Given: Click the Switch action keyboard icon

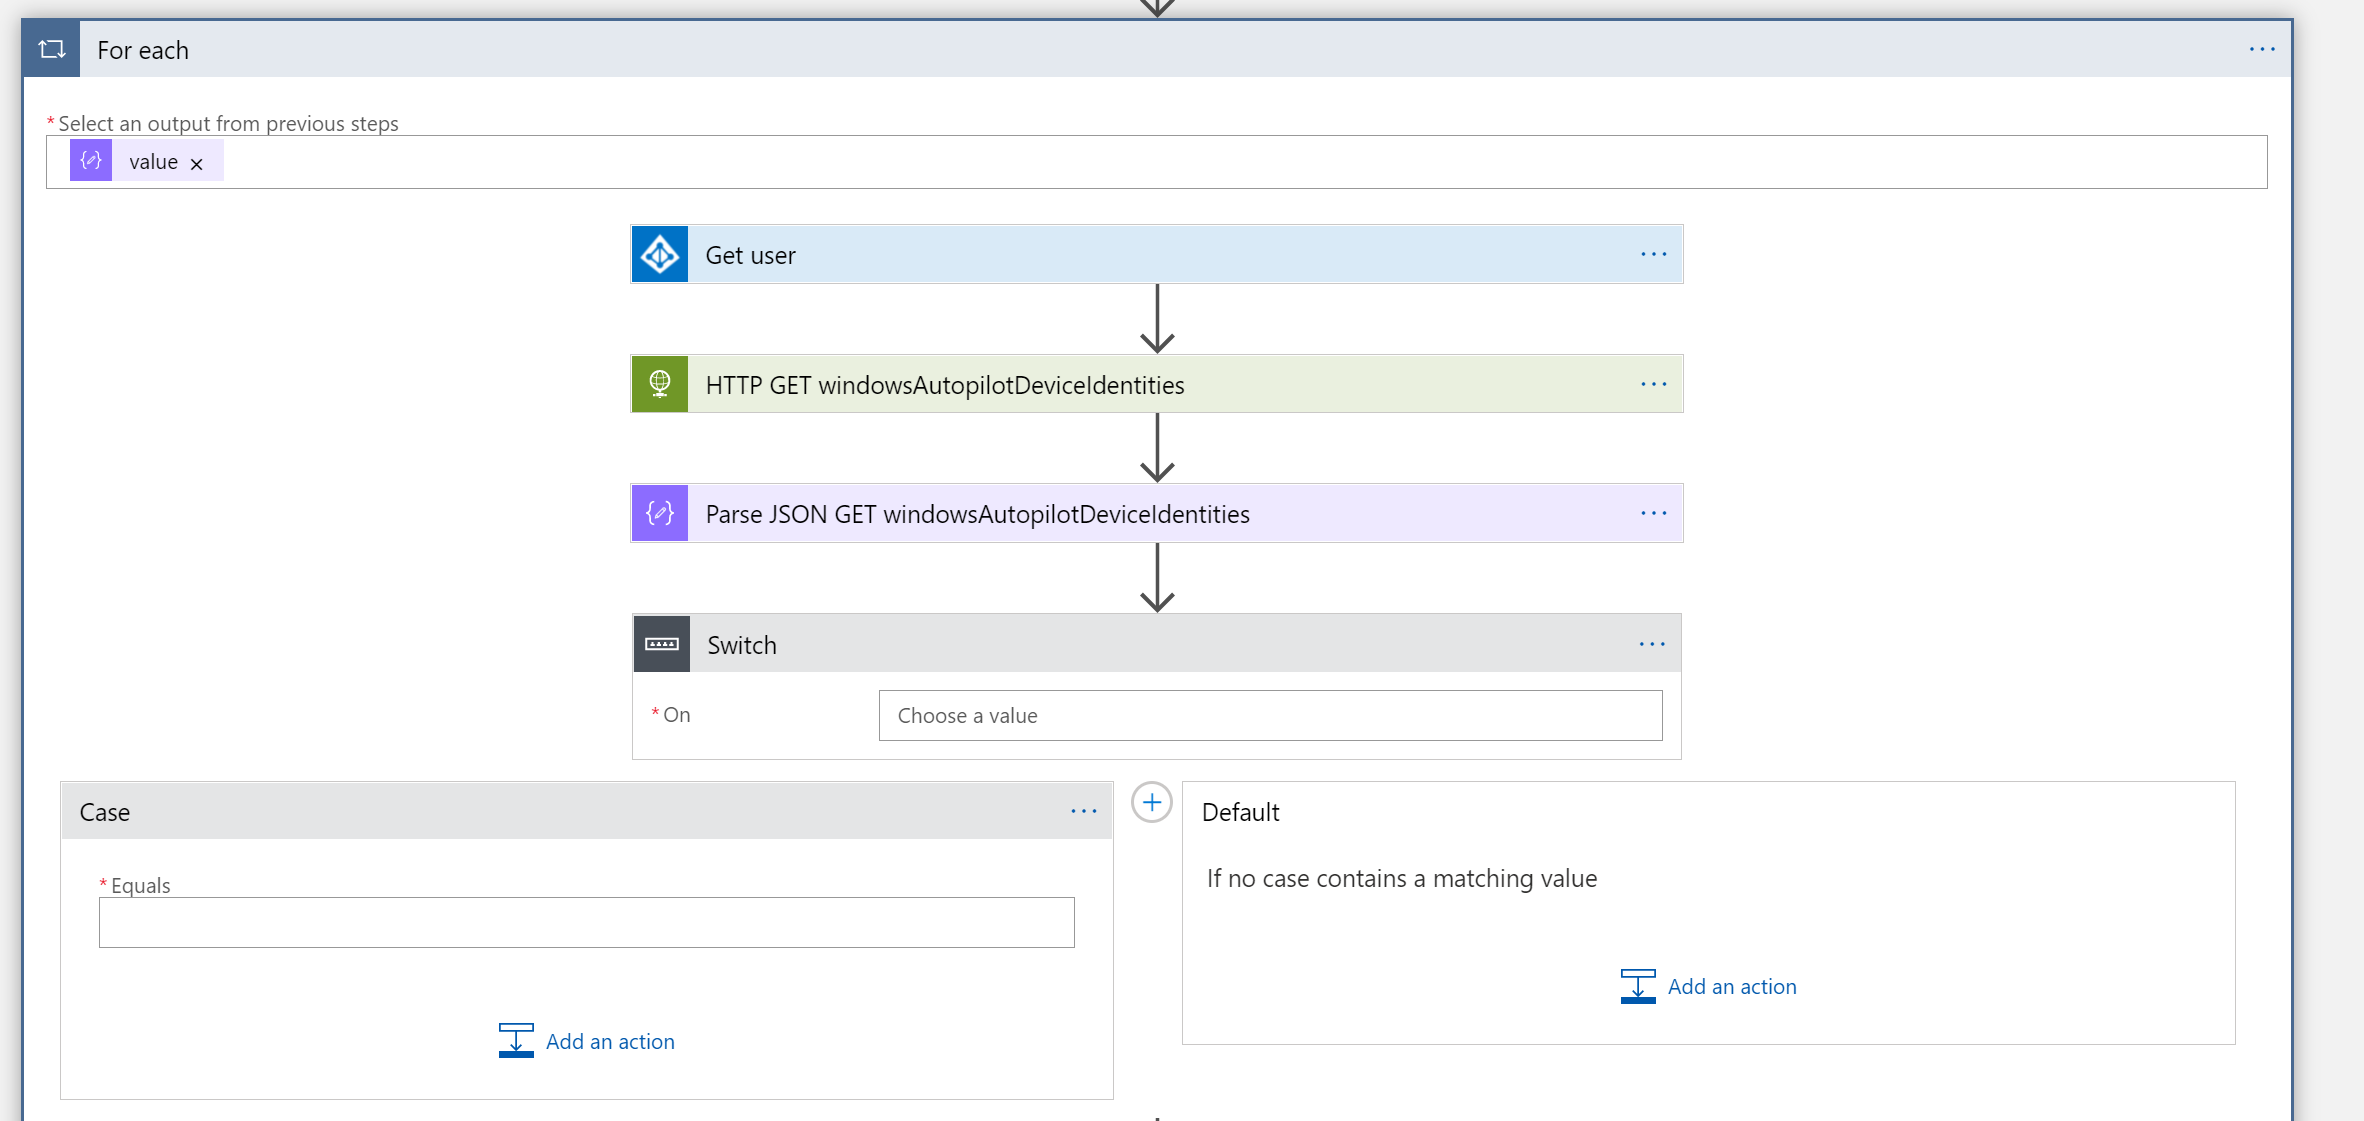Looking at the screenshot, I should coord(661,644).
